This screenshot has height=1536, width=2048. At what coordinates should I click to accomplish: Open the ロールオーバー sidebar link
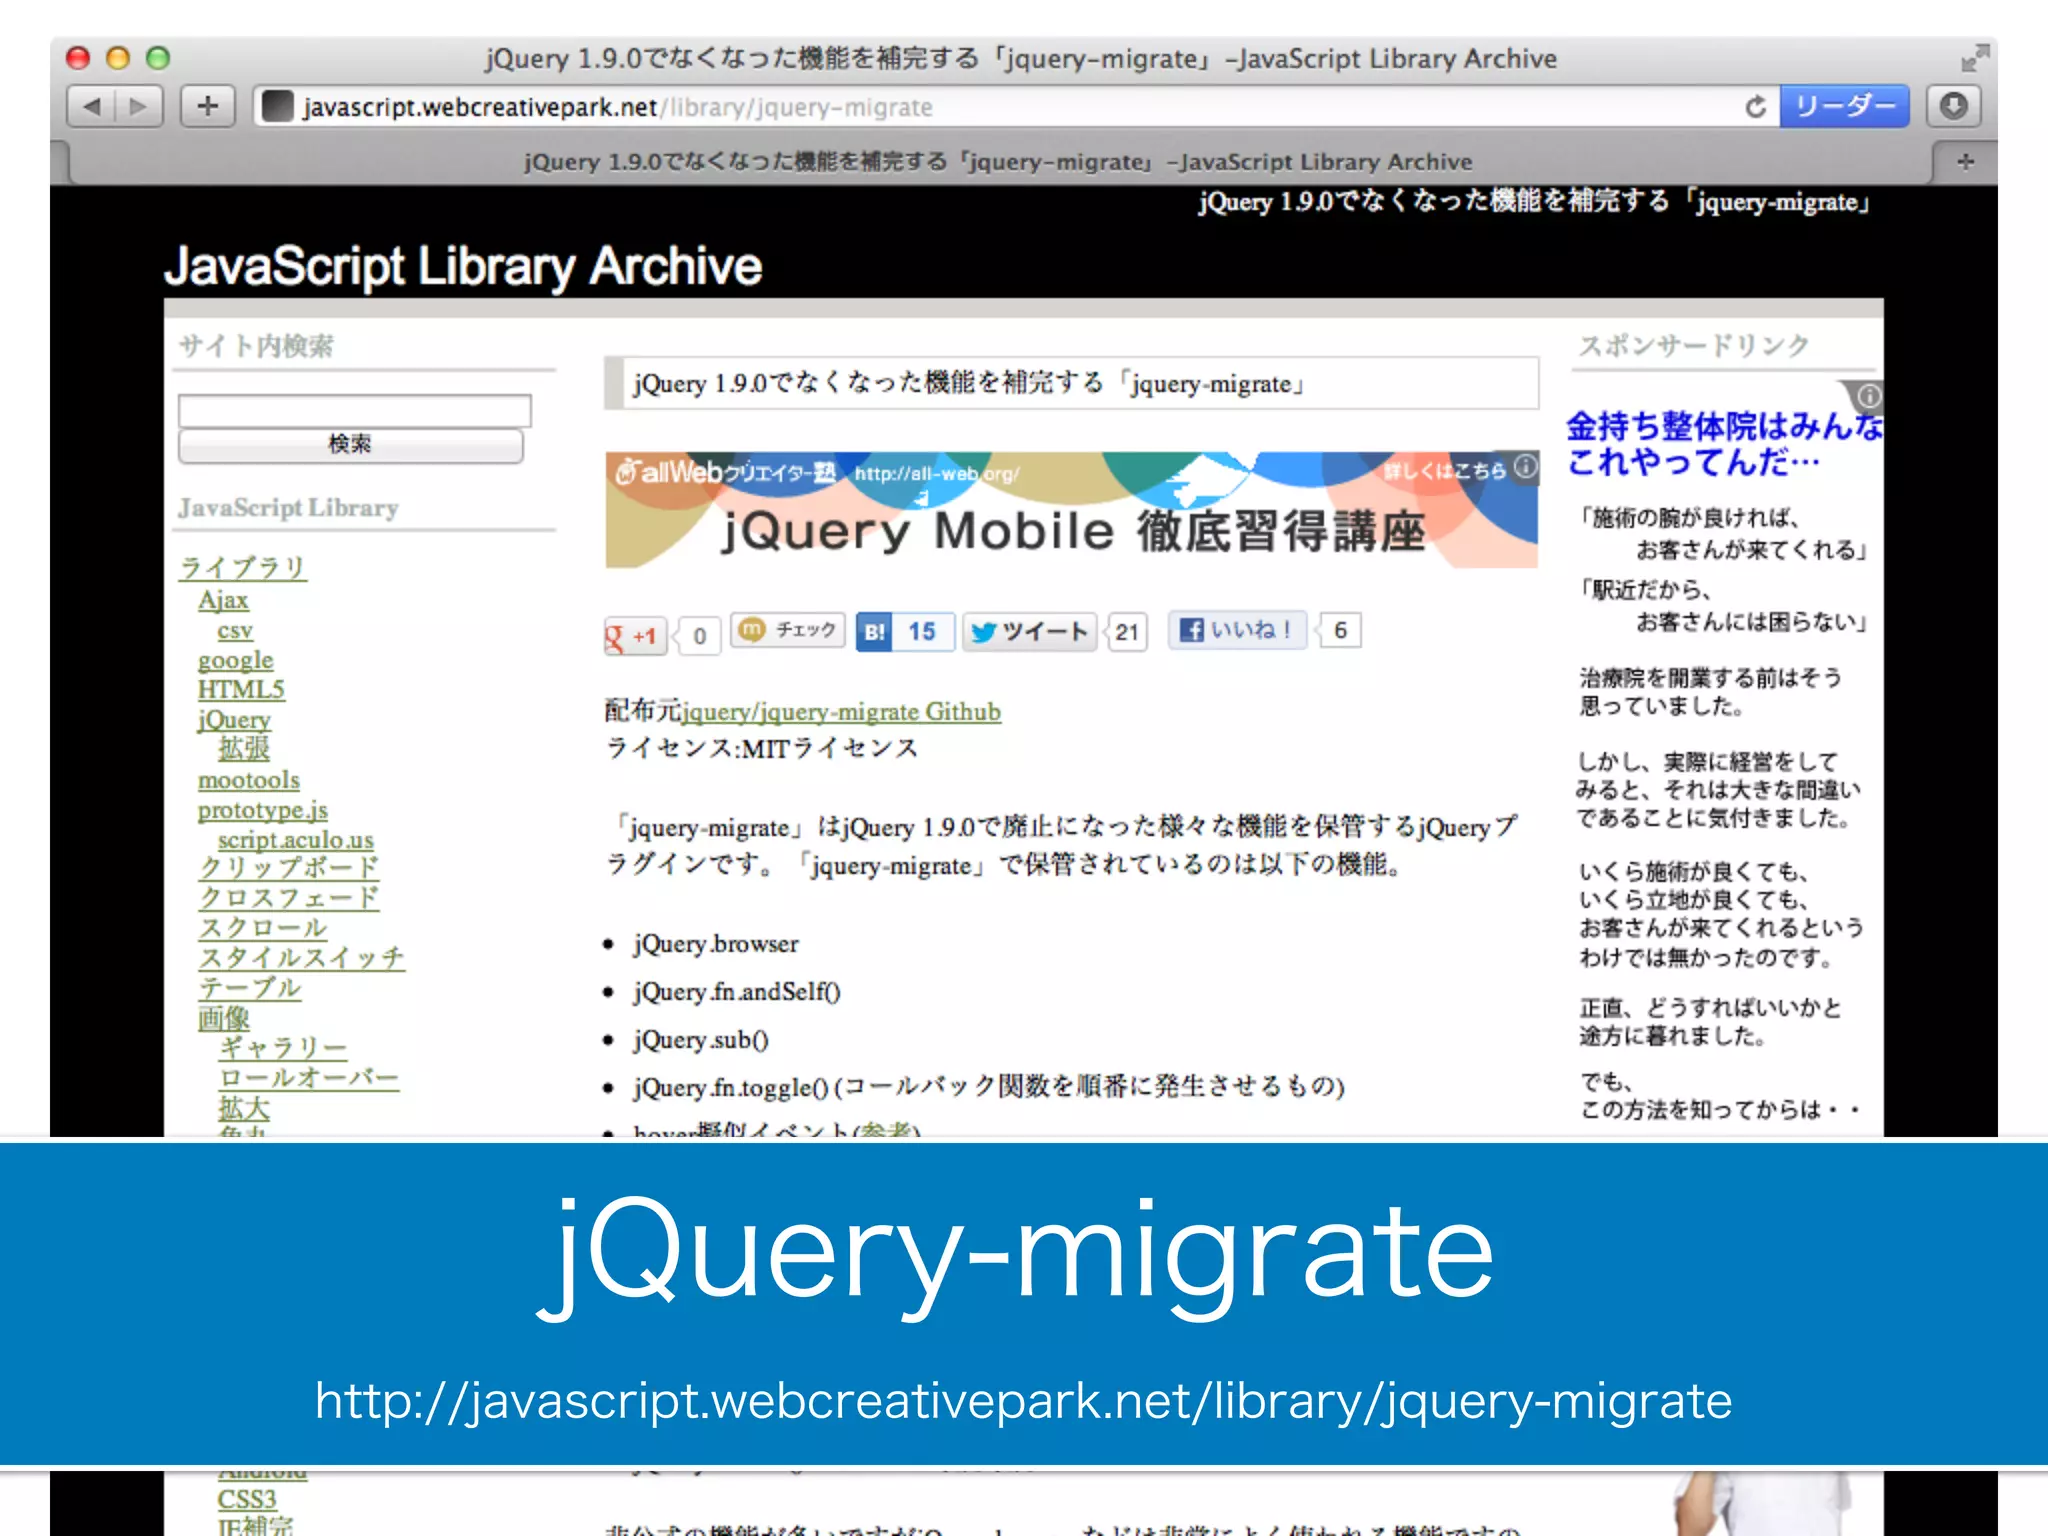(309, 1078)
